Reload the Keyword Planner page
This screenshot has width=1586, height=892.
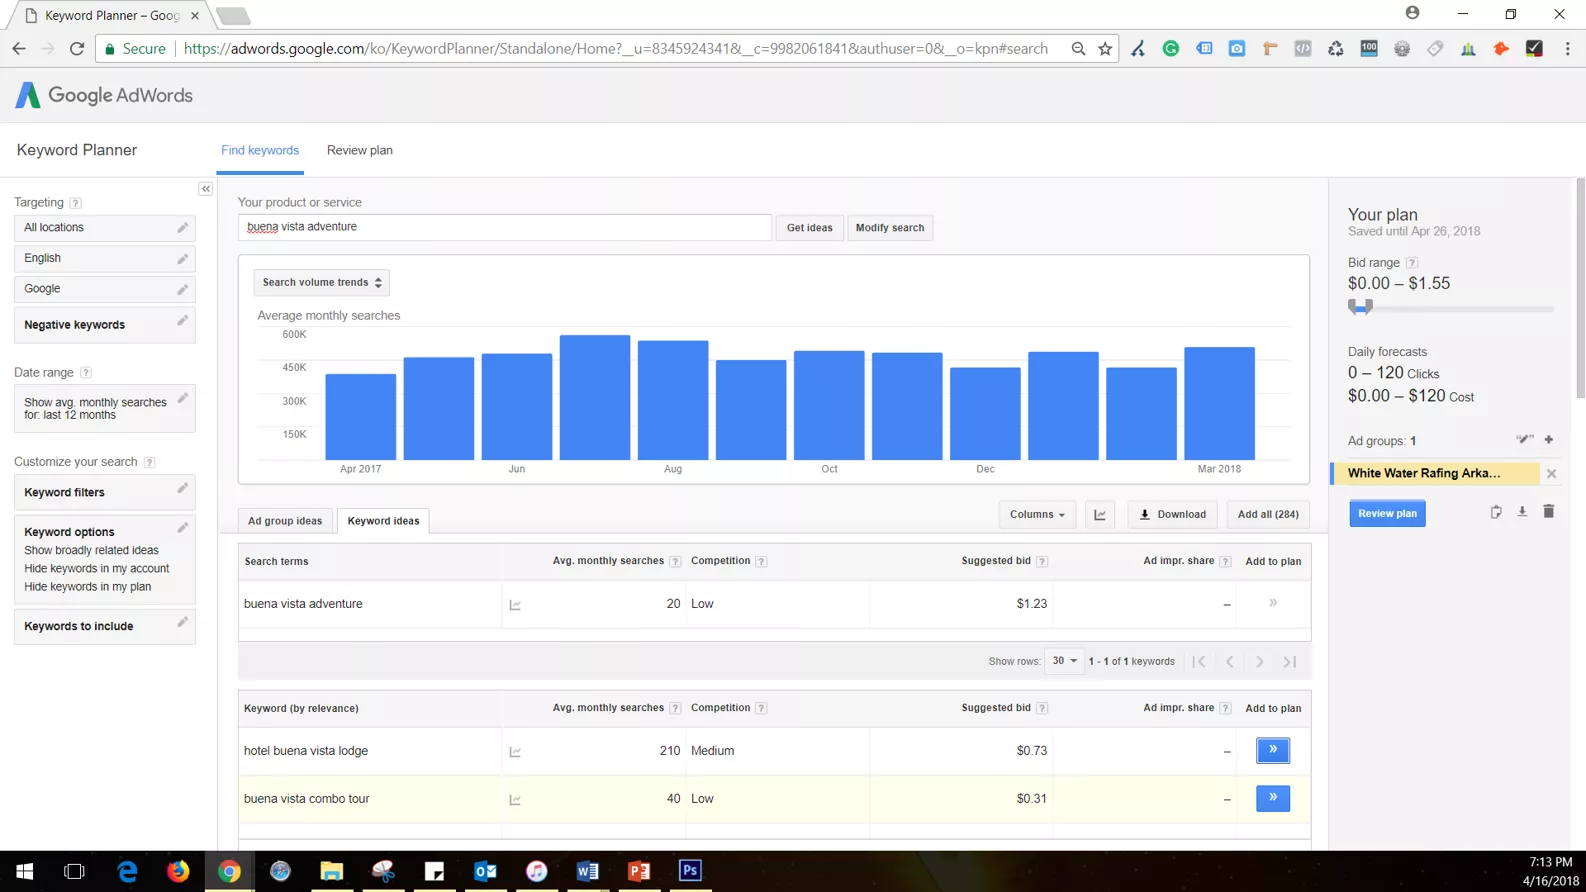pyautogui.click(x=77, y=48)
